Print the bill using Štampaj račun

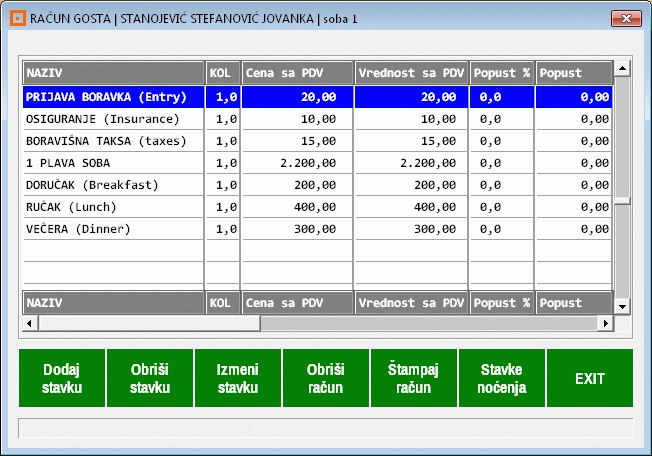click(414, 378)
